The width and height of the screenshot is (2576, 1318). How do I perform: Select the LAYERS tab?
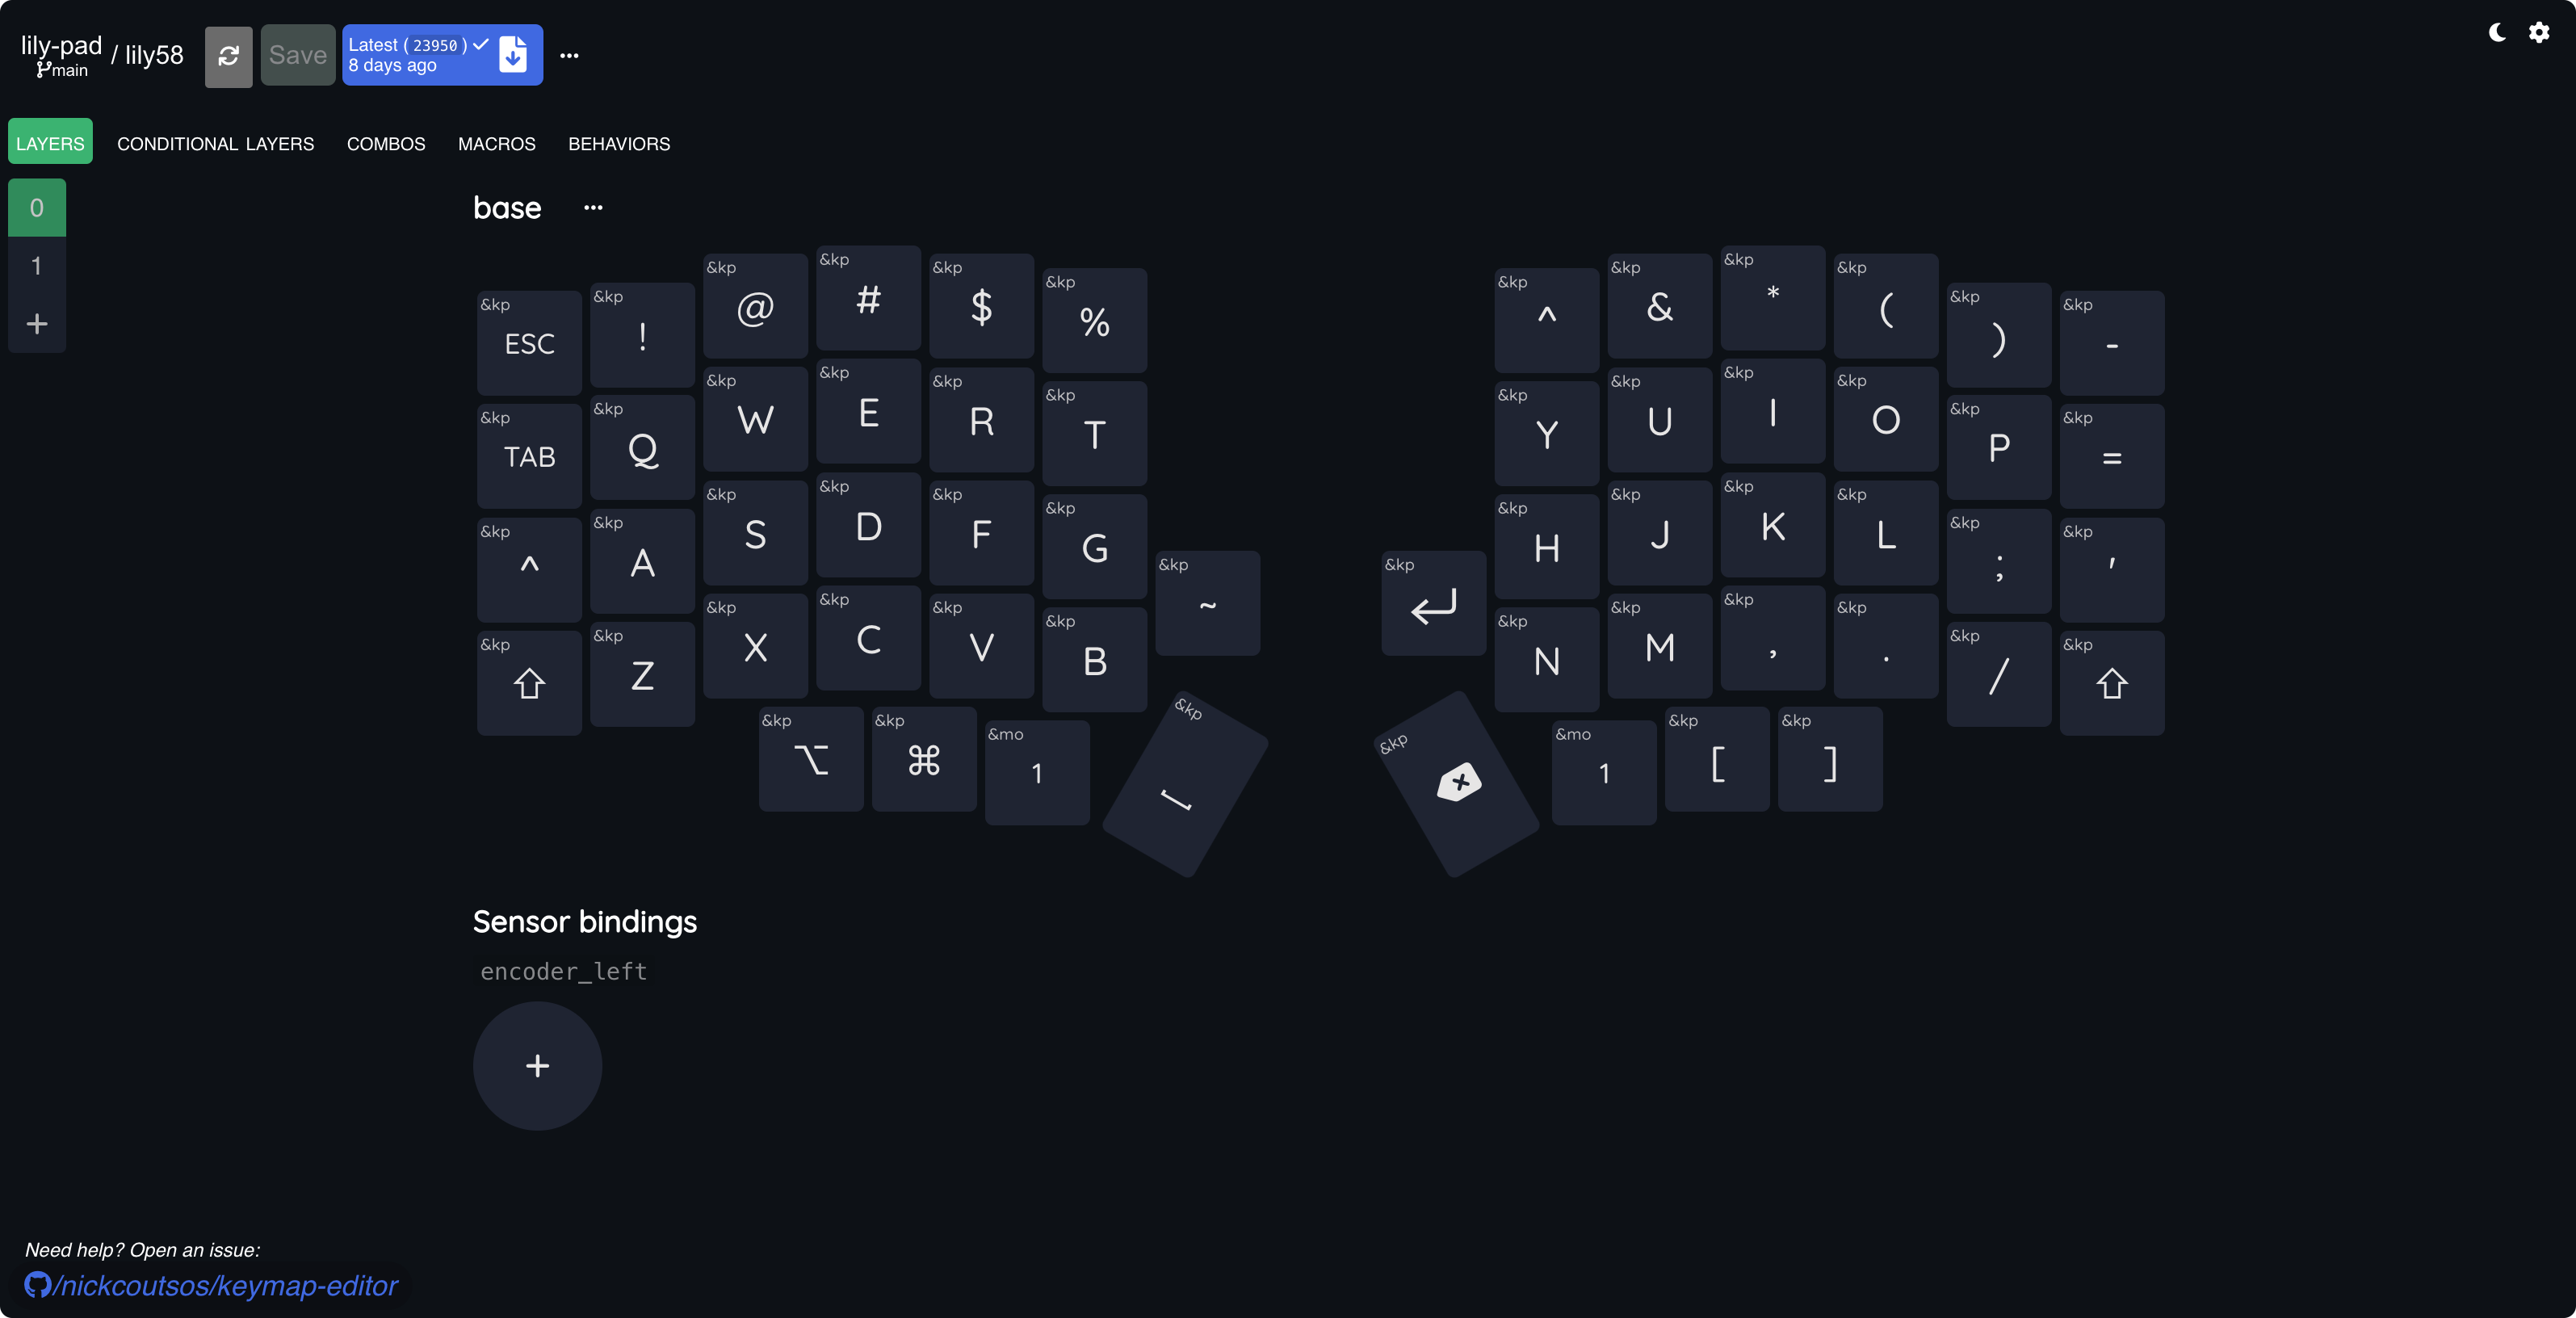point(48,143)
